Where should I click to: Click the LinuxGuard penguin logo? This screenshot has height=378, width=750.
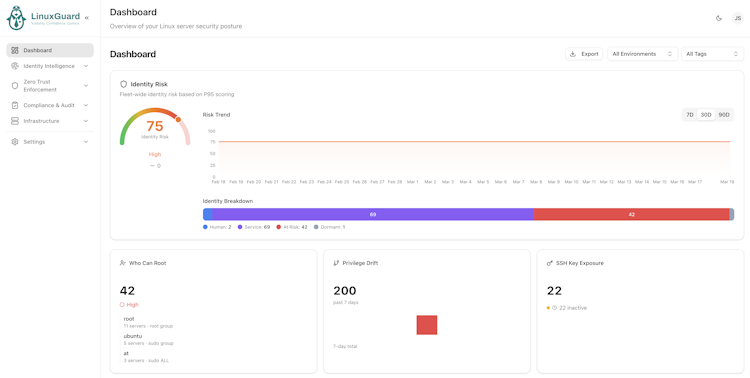tap(16, 18)
